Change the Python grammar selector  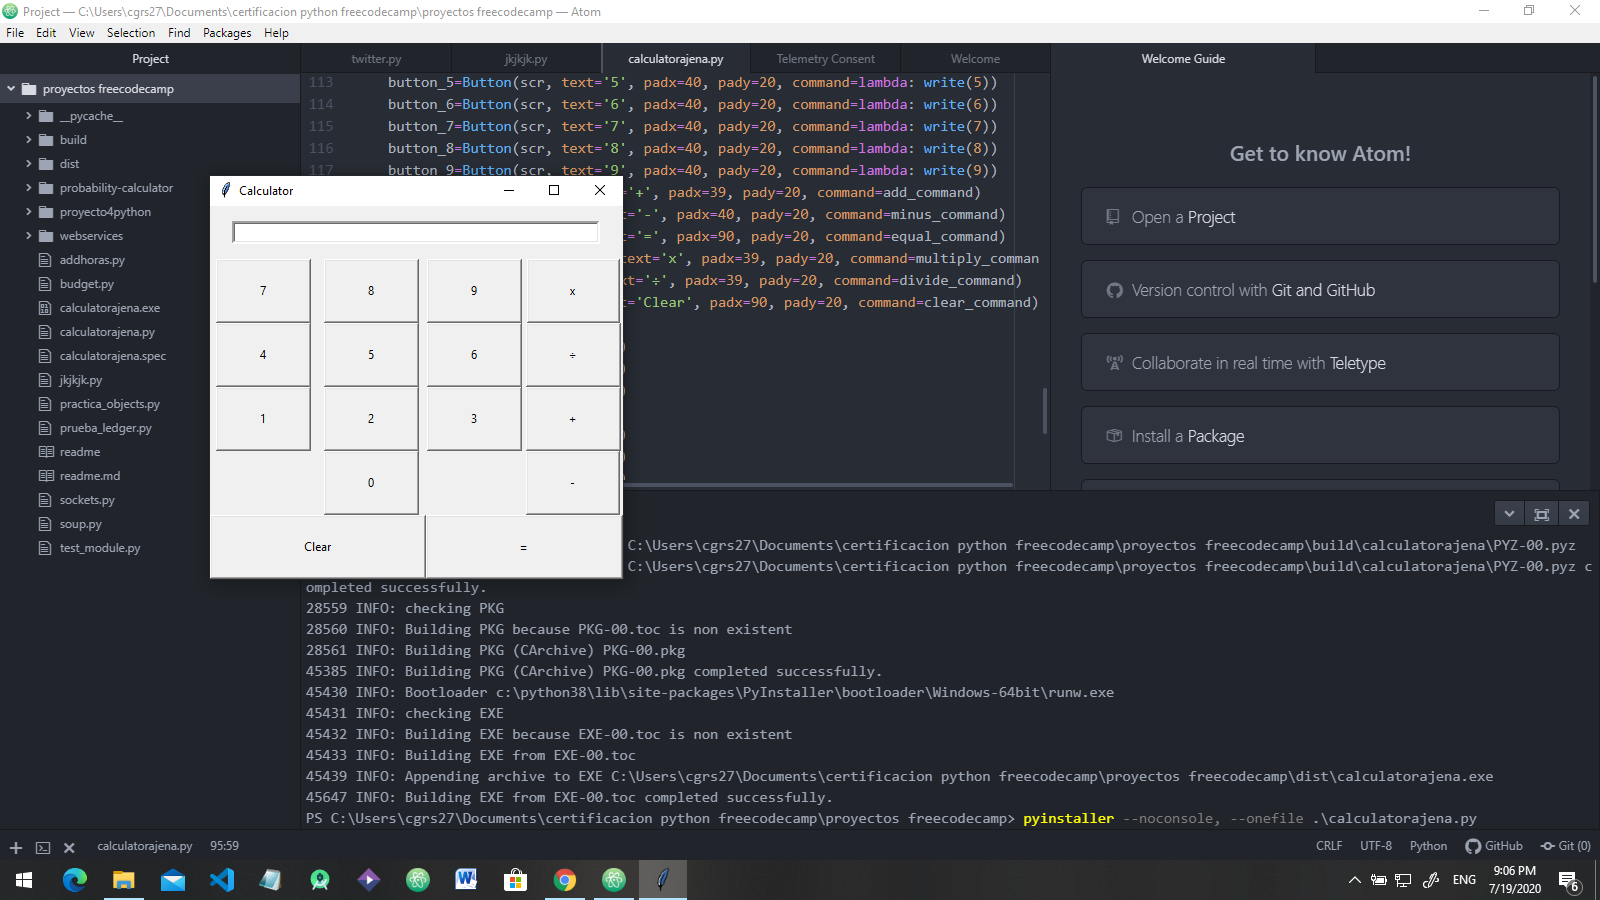coord(1428,846)
